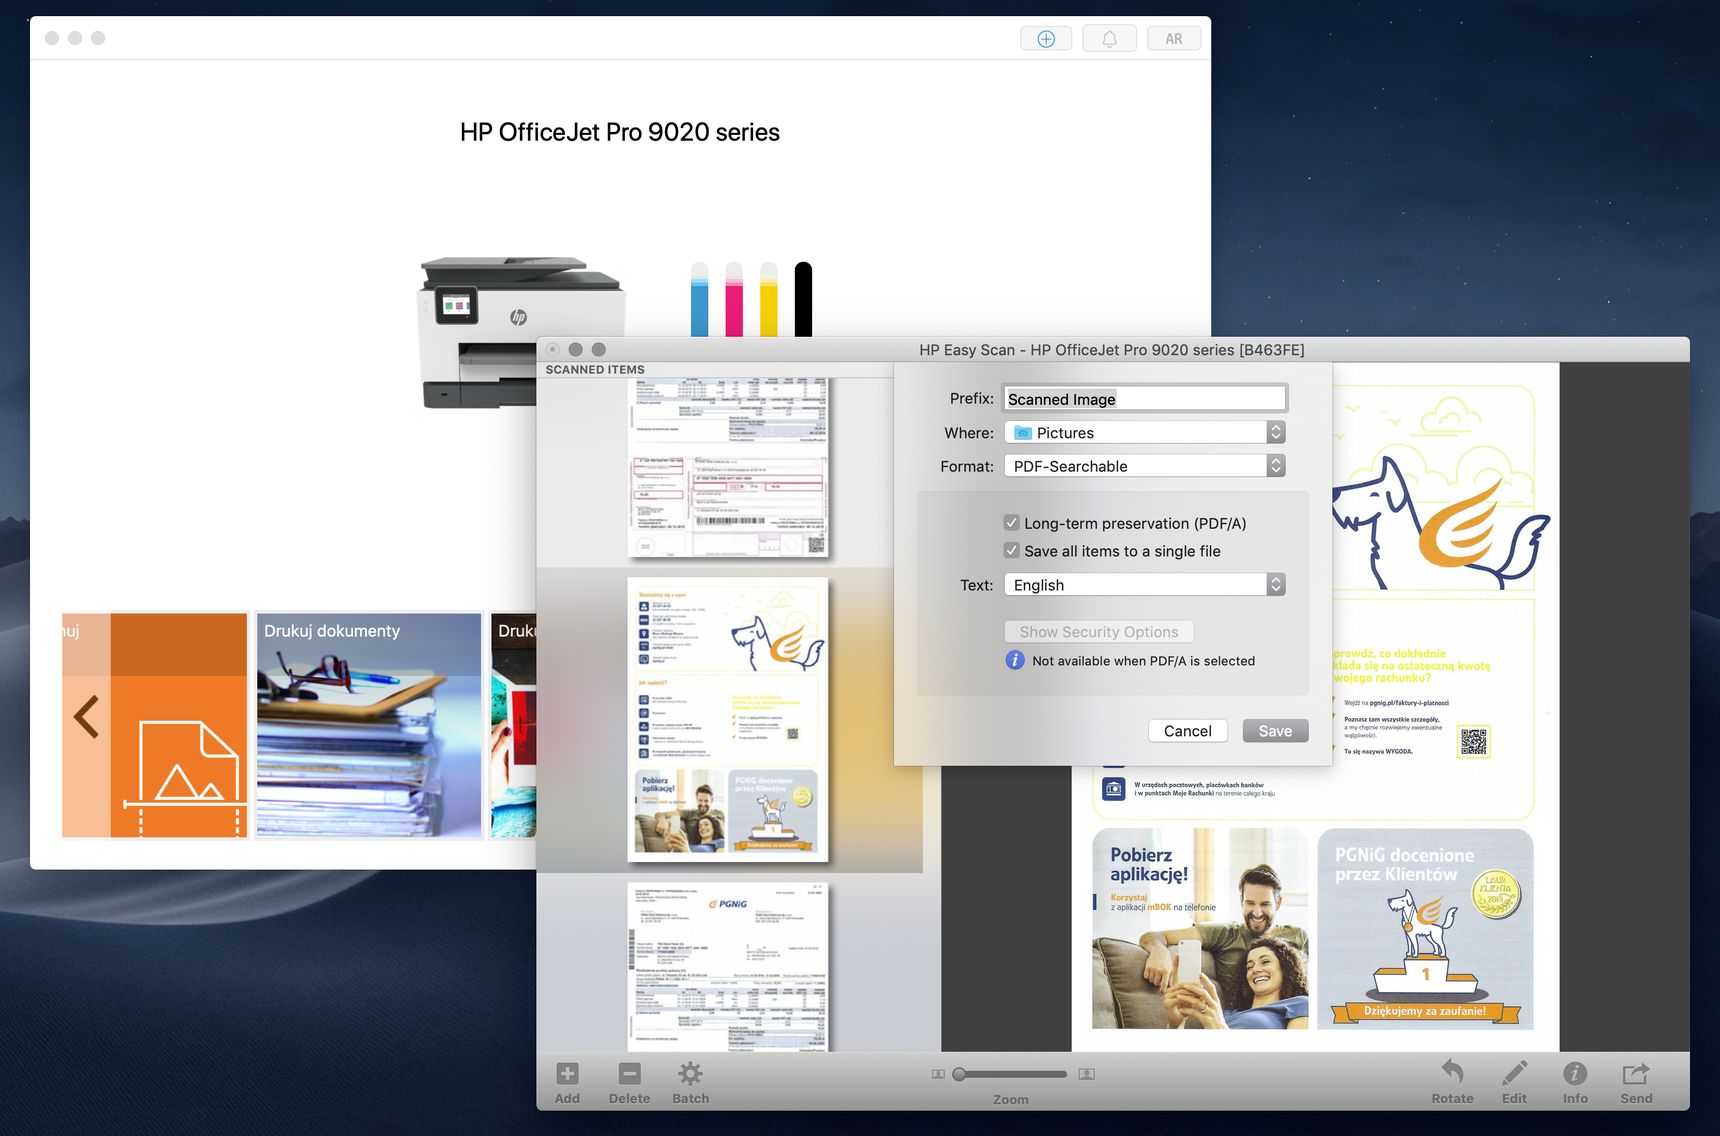This screenshot has height=1136, width=1720.
Task: Select the third PGNiG invoice thumbnail
Action: click(728, 967)
